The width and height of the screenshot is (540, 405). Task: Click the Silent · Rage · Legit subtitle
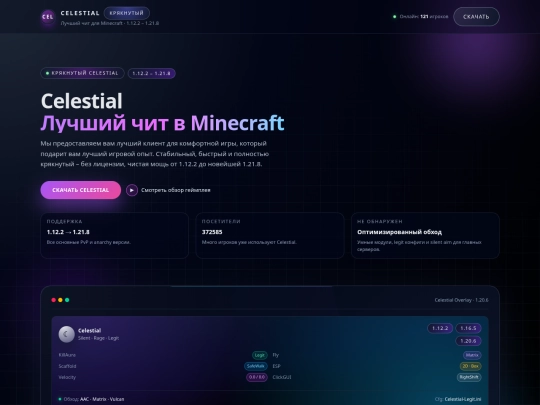pos(98,338)
